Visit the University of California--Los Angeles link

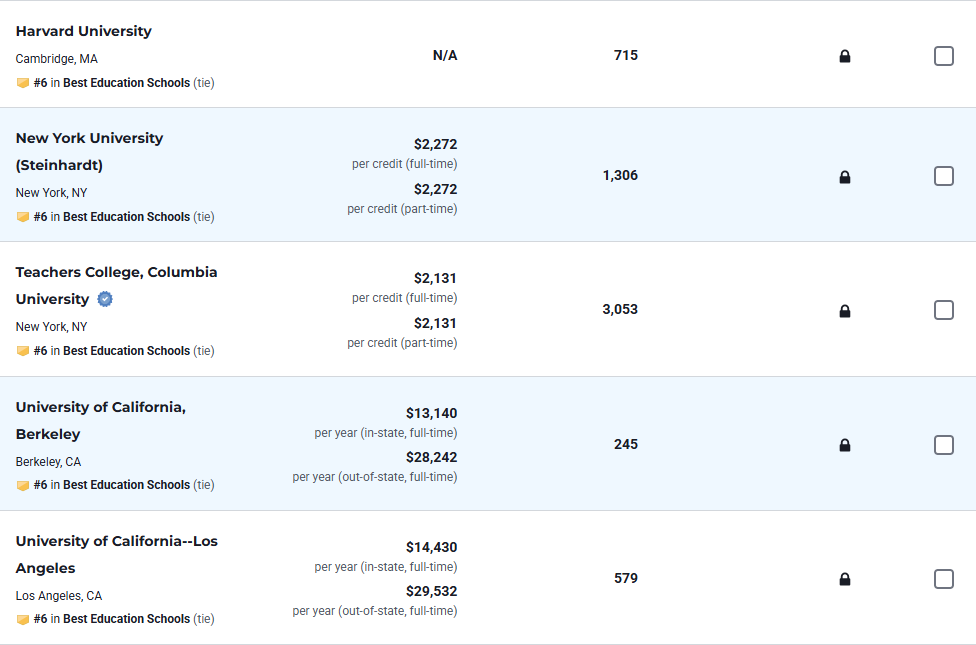tap(116, 541)
